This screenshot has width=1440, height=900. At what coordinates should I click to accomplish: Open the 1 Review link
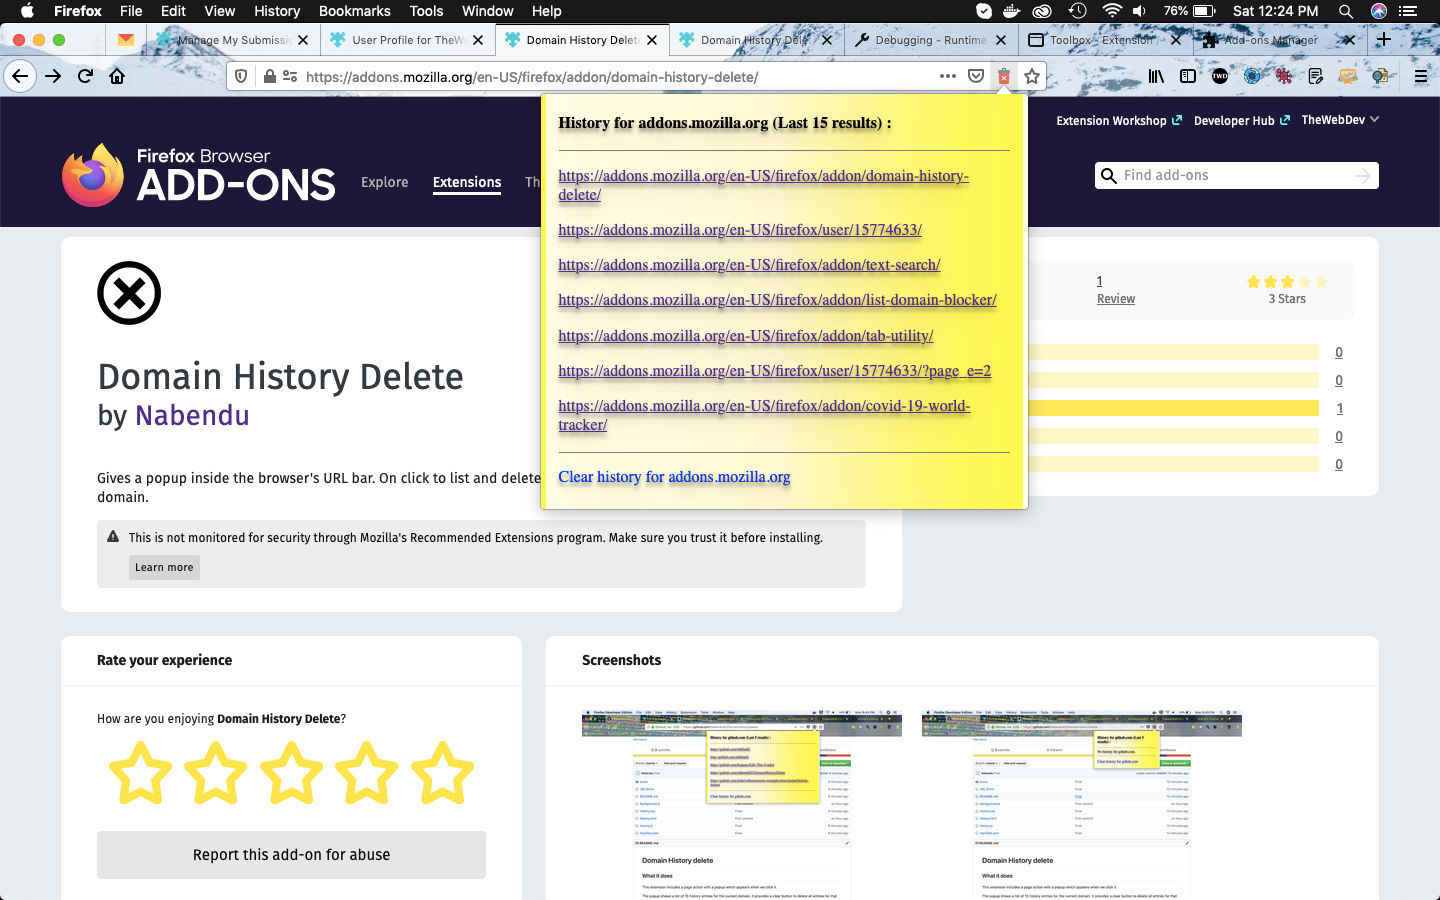pyautogui.click(x=1116, y=290)
